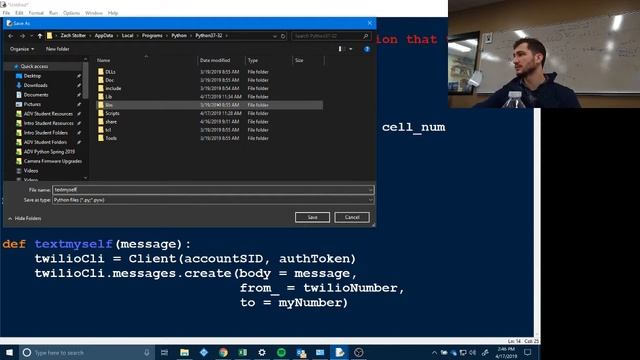Select the Lib folder
Screen dimensions: 640x360
pos(108,97)
